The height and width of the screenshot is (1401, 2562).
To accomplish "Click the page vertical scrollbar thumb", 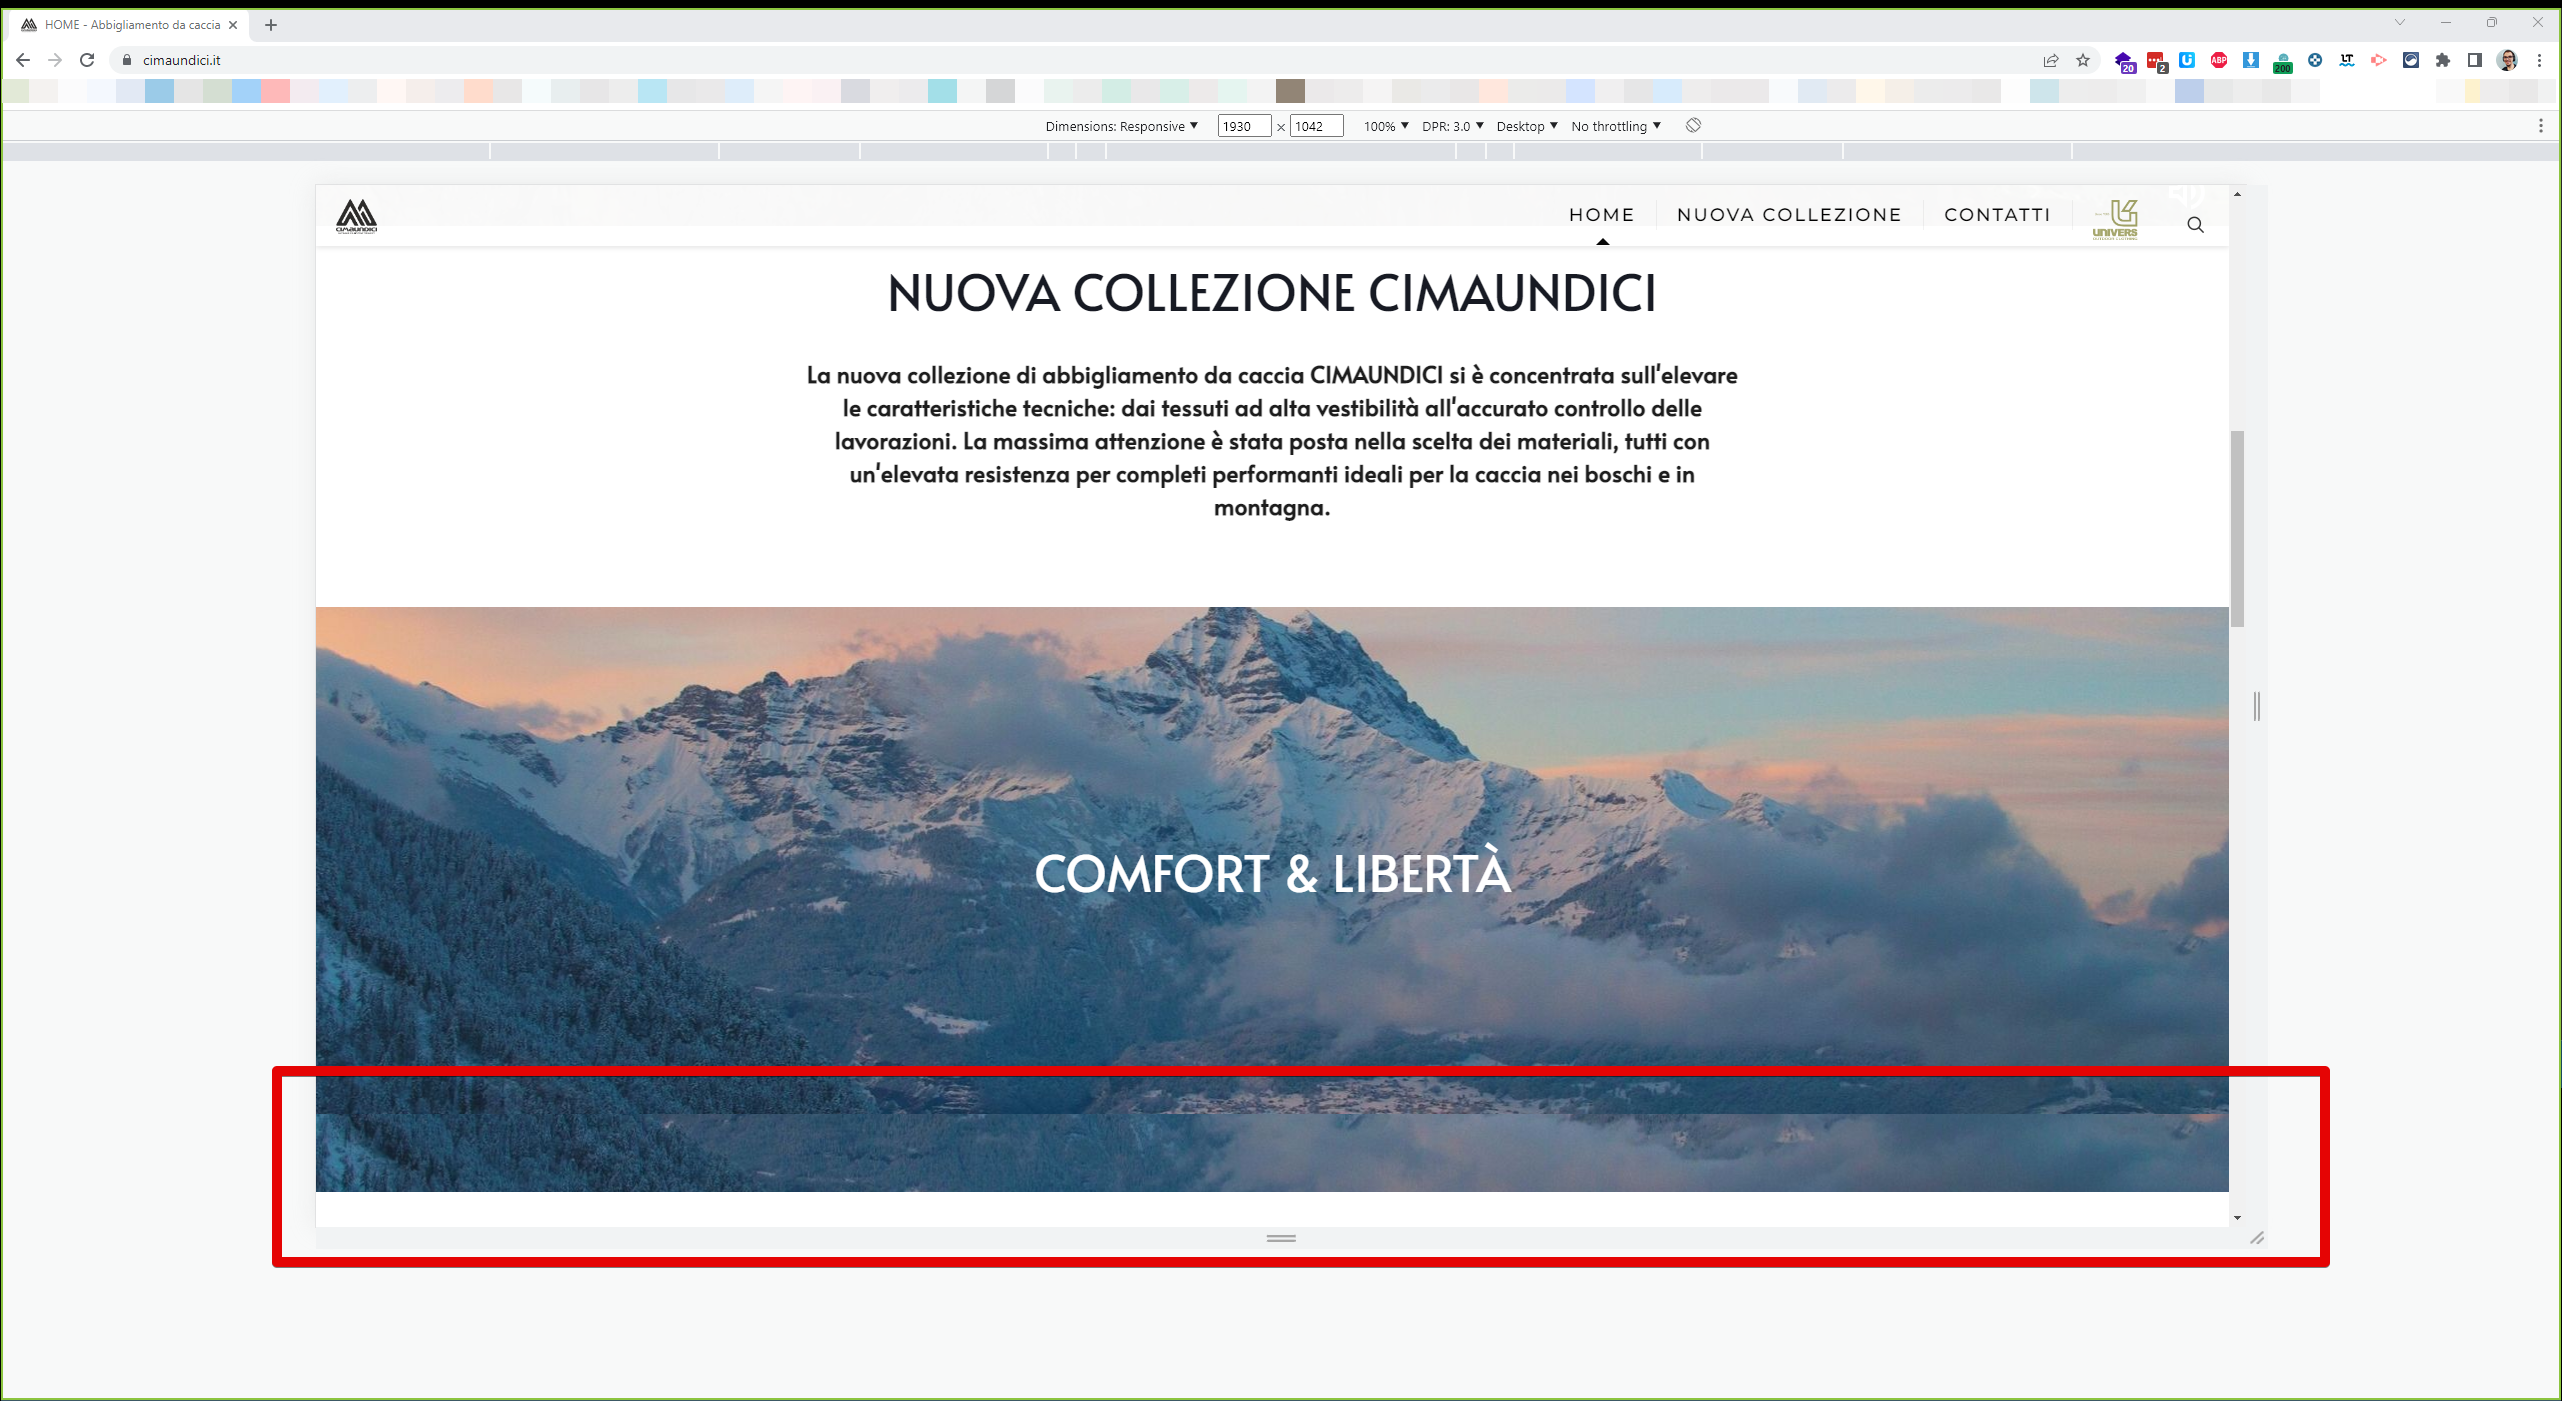I will [2237, 529].
